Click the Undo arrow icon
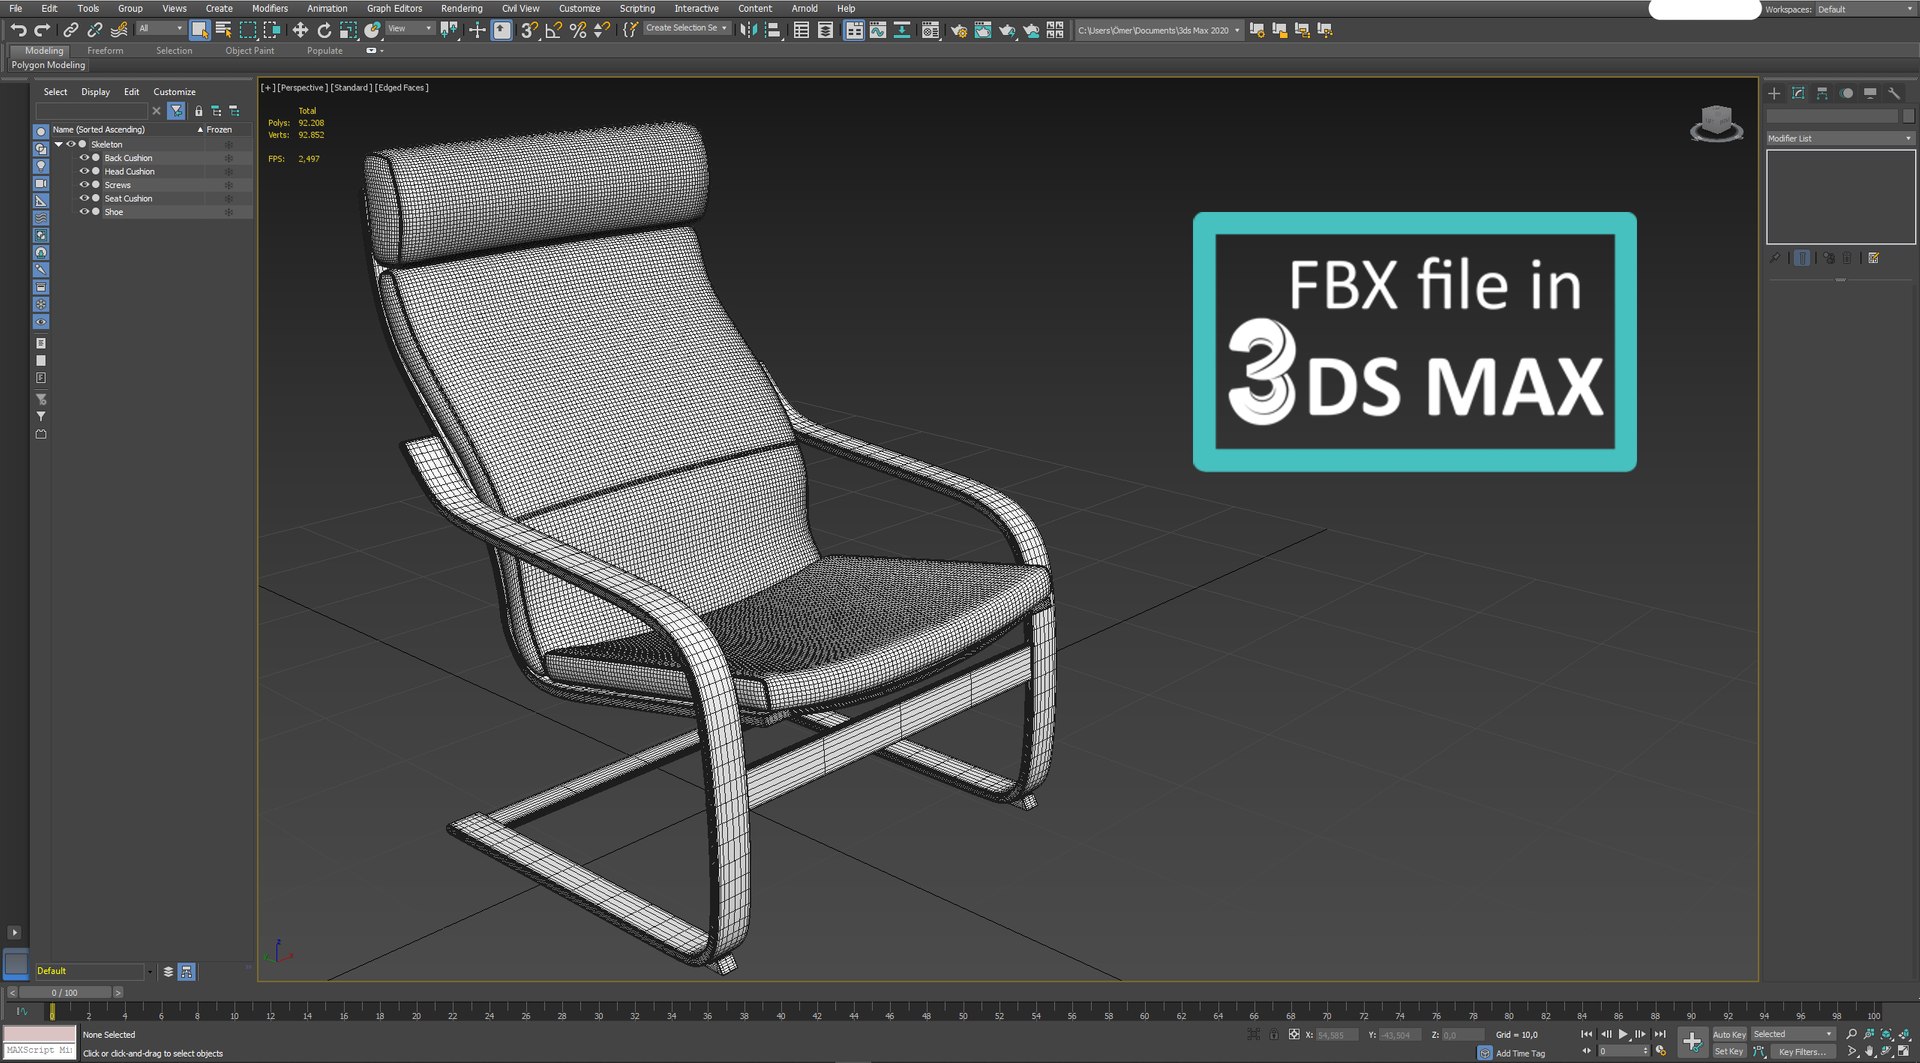The image size is (1920, 1063). 18,30
